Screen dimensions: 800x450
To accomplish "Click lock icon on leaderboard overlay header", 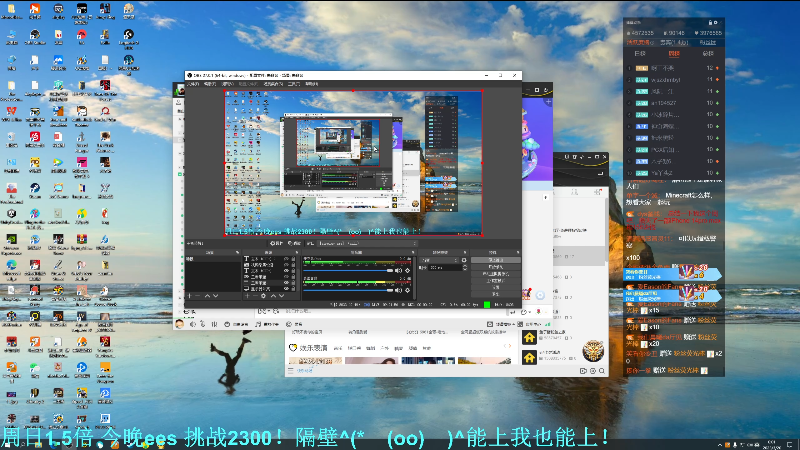I will 710,22.
